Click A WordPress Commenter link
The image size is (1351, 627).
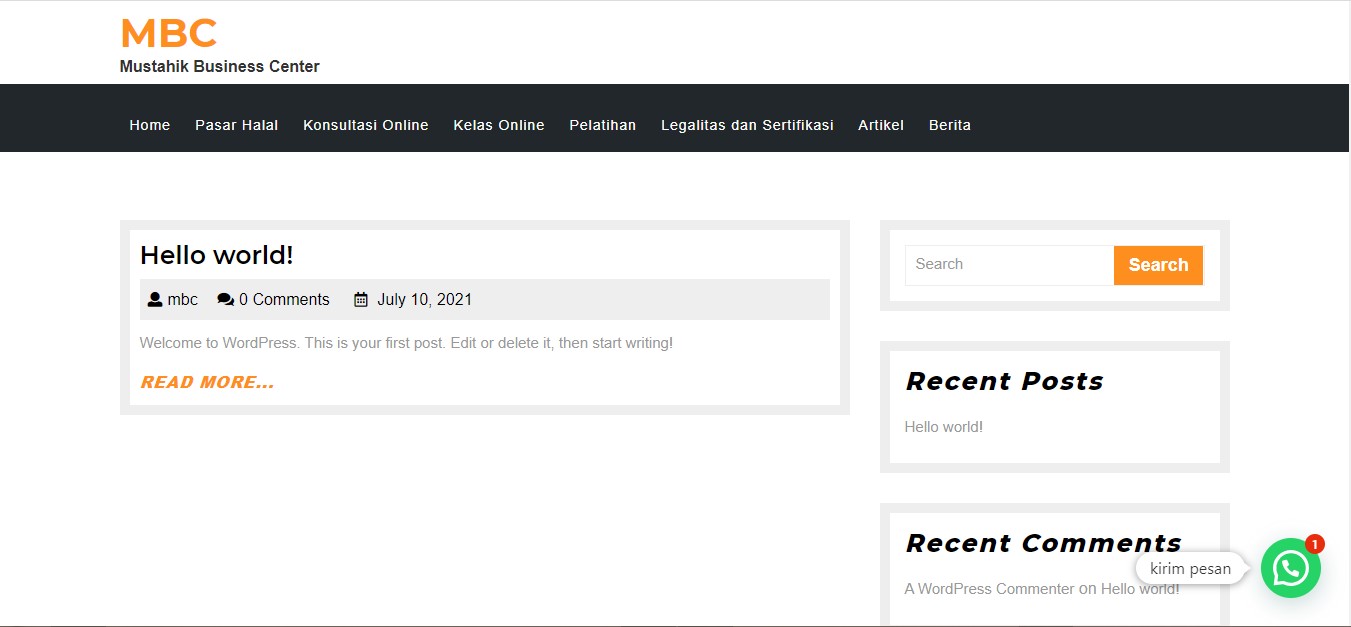[989, 589]
